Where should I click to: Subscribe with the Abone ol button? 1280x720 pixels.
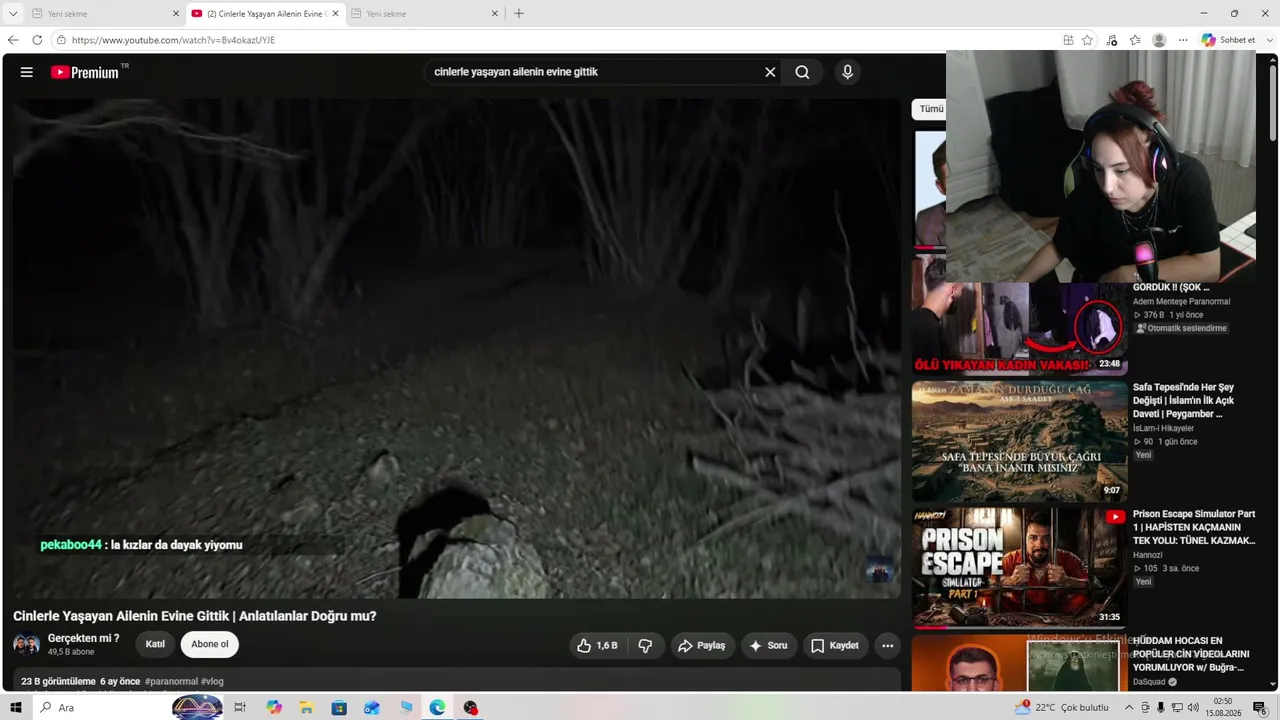click(210, 644)
